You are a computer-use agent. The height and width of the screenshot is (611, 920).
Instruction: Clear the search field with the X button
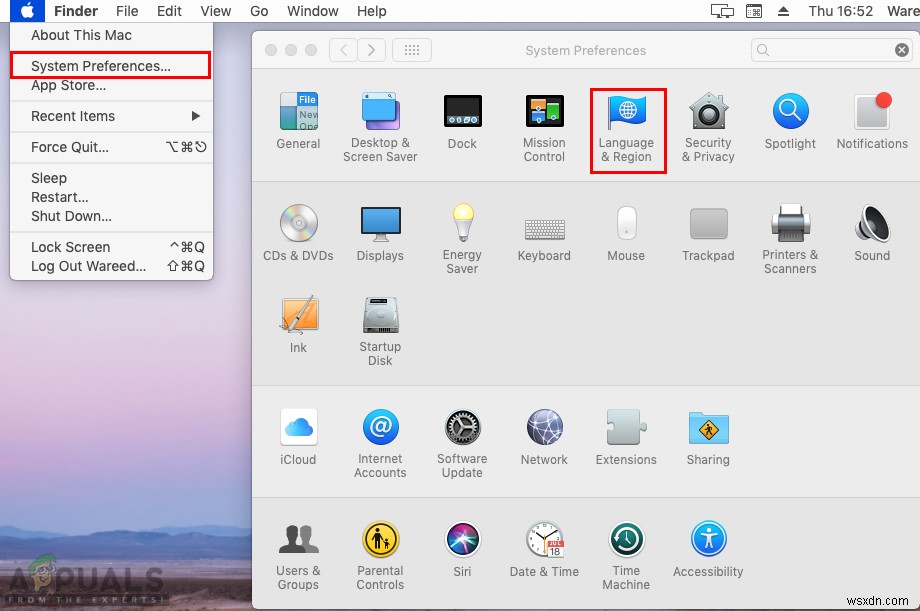tap(900, 49)
